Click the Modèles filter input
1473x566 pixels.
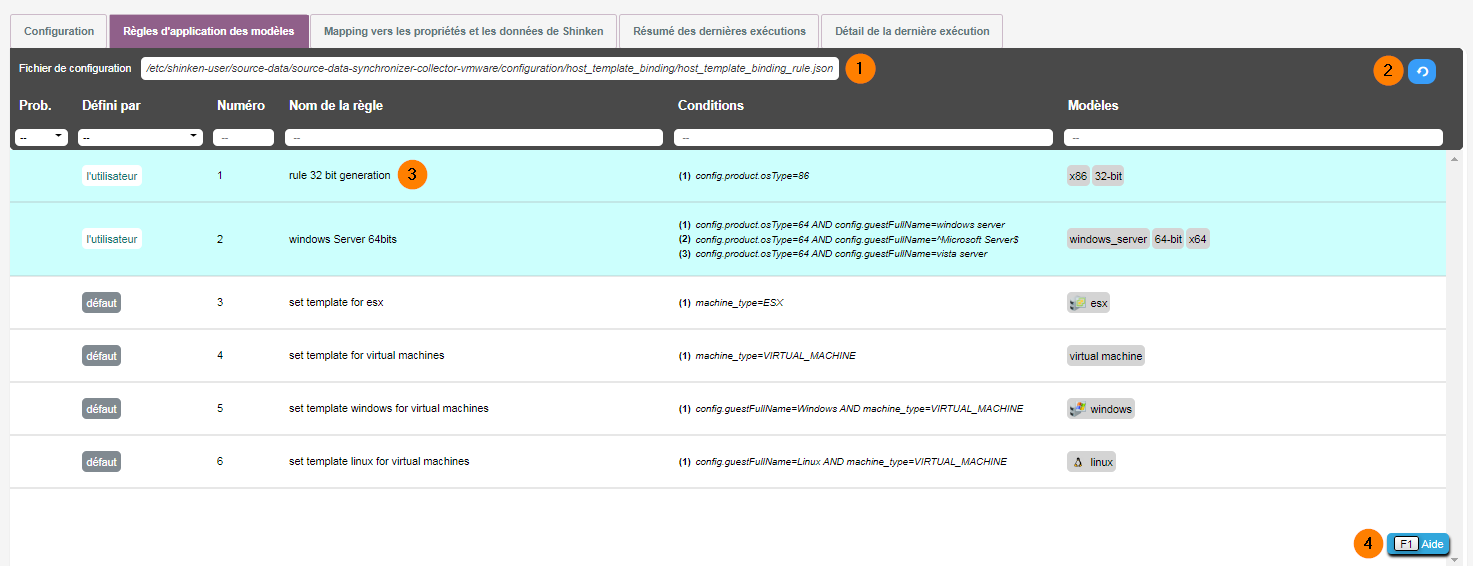[x=1253, y=138]
